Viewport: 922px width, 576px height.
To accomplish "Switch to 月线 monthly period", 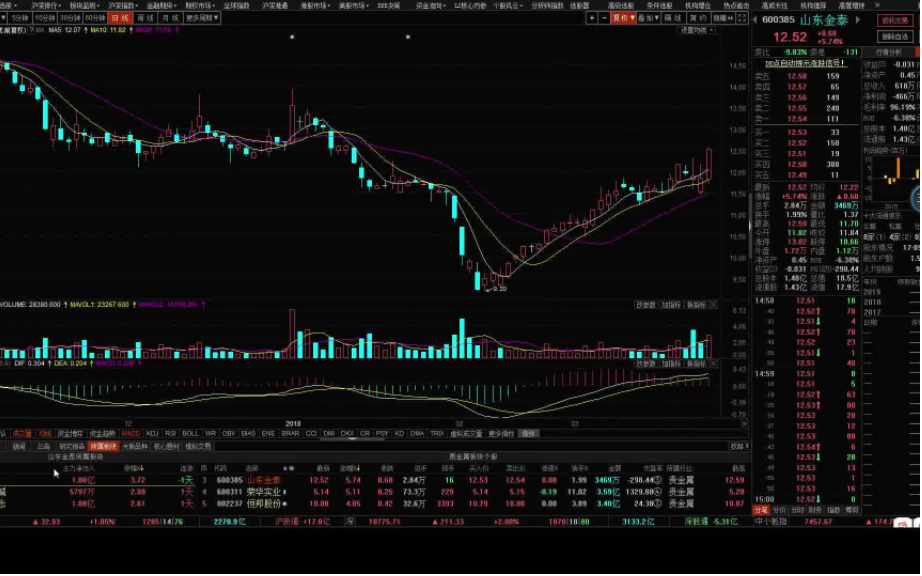I will 171,18.
